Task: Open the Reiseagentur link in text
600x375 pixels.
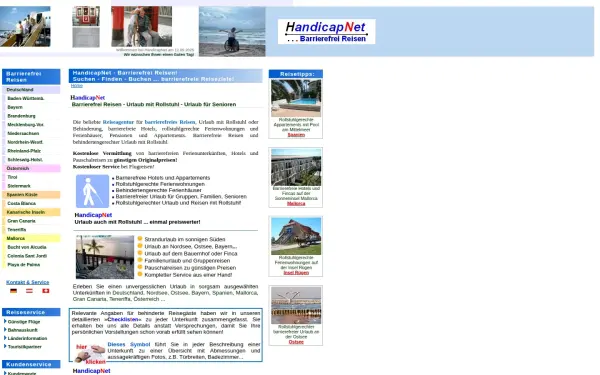Action: pyautogui.click(x=118, y=122)
